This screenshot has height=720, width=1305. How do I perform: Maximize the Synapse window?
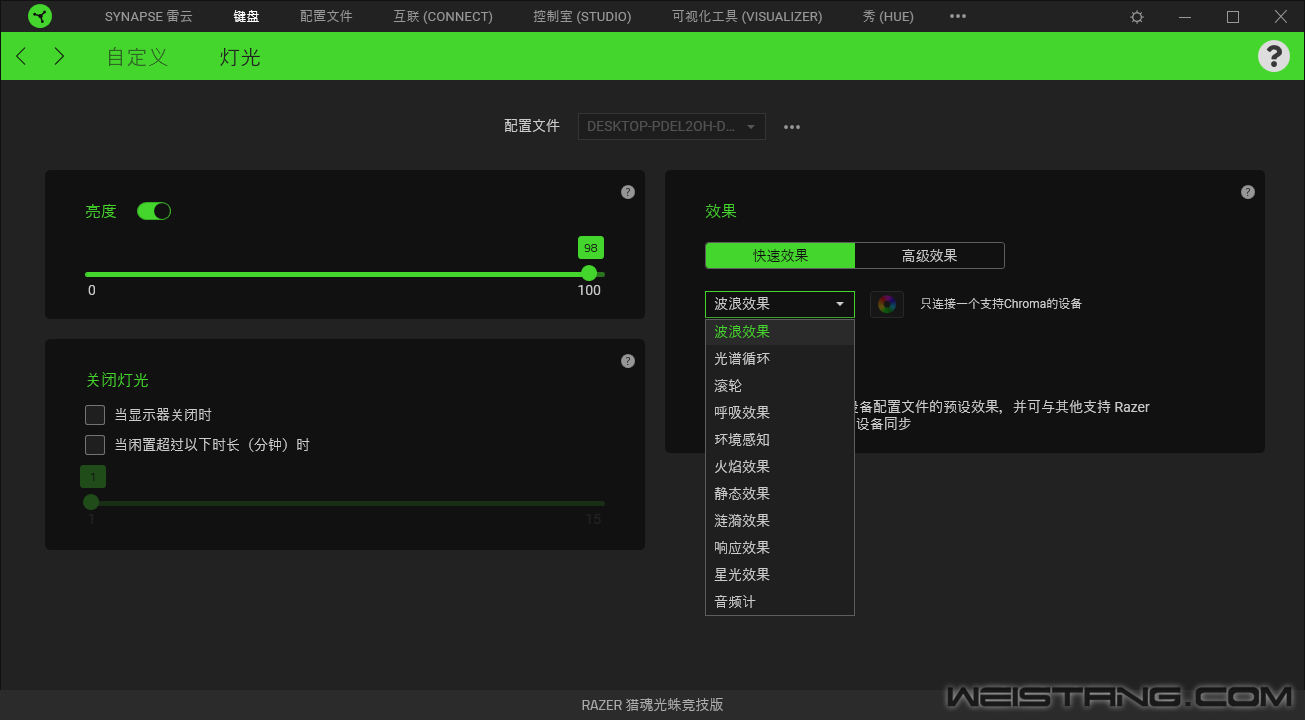coord(1233,17)
